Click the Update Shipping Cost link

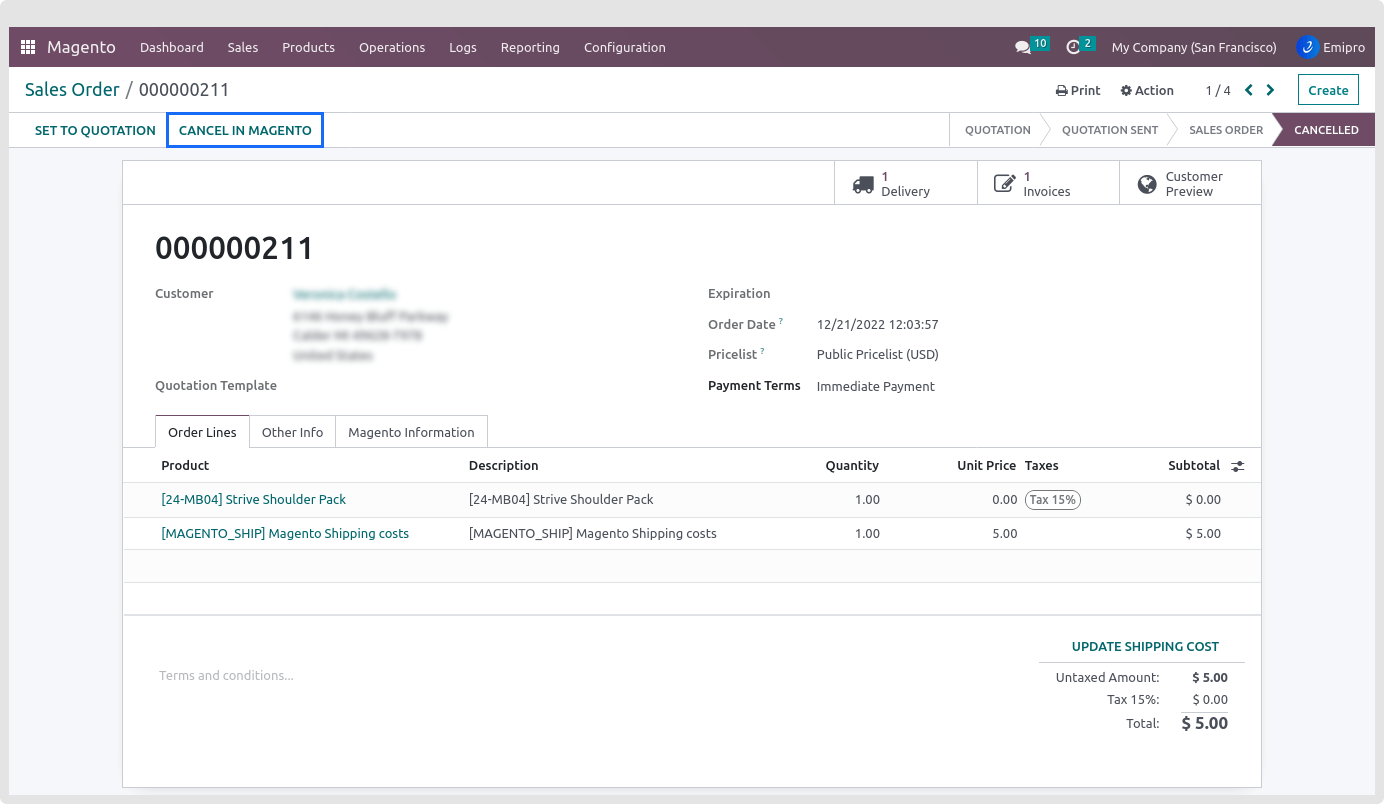click(1145, 646)
